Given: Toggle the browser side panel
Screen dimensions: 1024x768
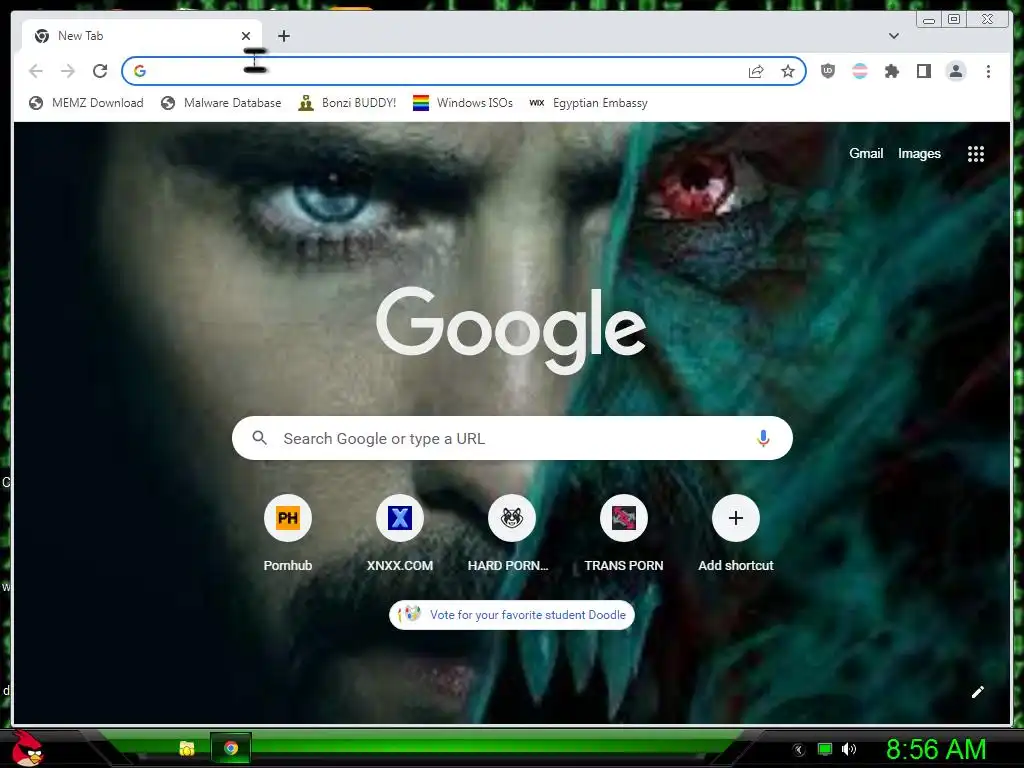Looking at the screenshot, I should [923, 71].
